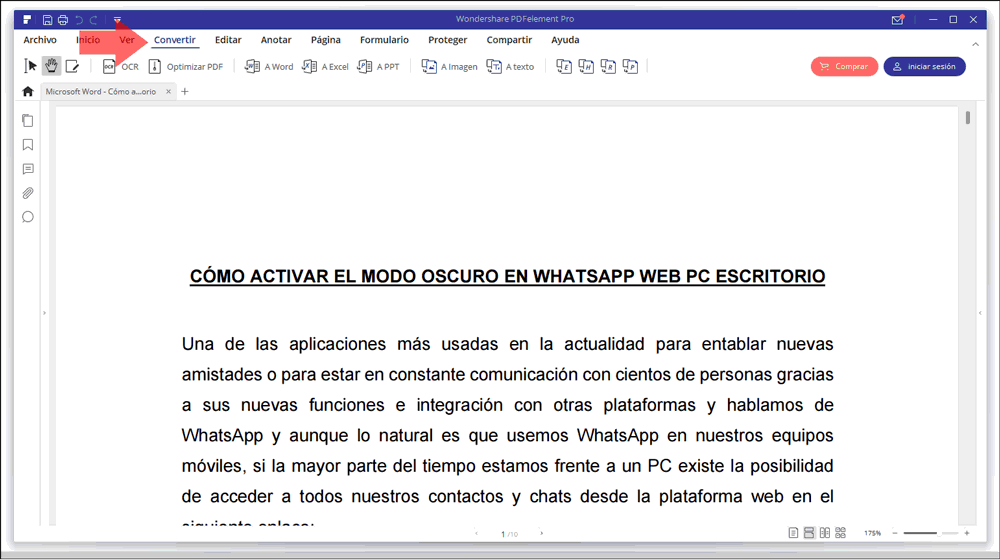Viewport: 1000px width, 559px height.
Task: Expand the left side panel arrow
Action: click(44, 313)
